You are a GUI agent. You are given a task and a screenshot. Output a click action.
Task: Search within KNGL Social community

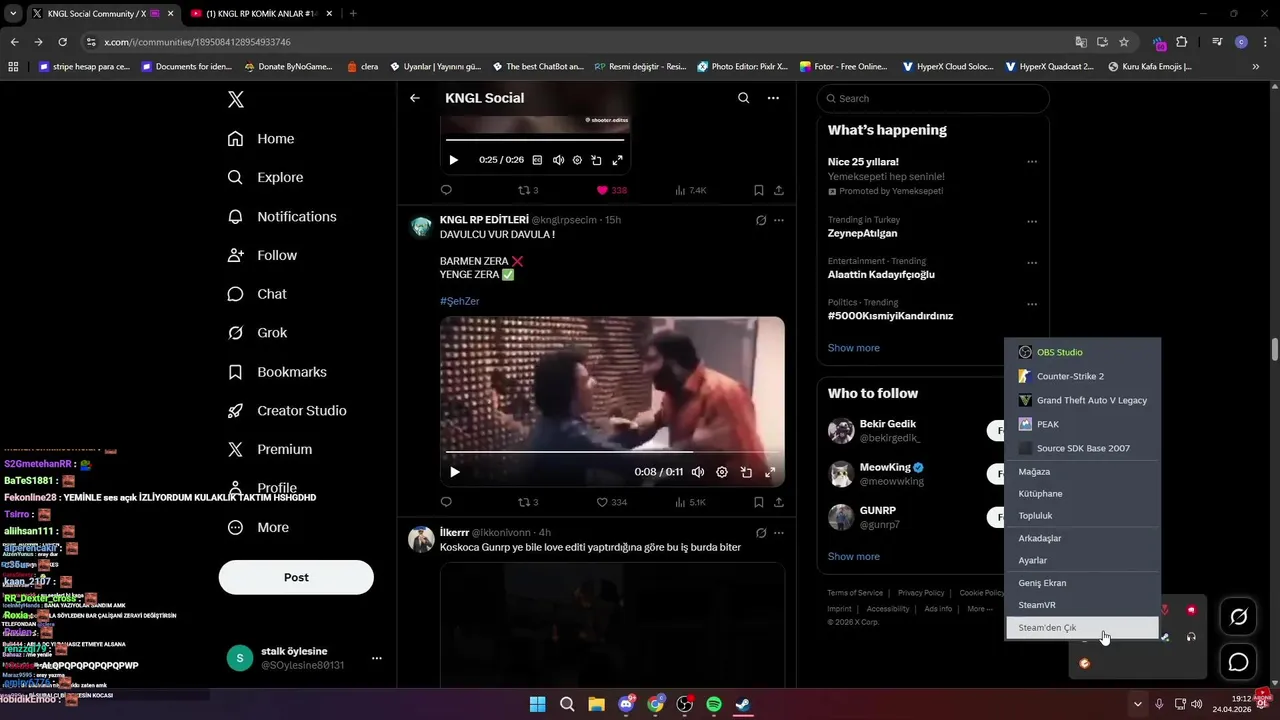743,98
